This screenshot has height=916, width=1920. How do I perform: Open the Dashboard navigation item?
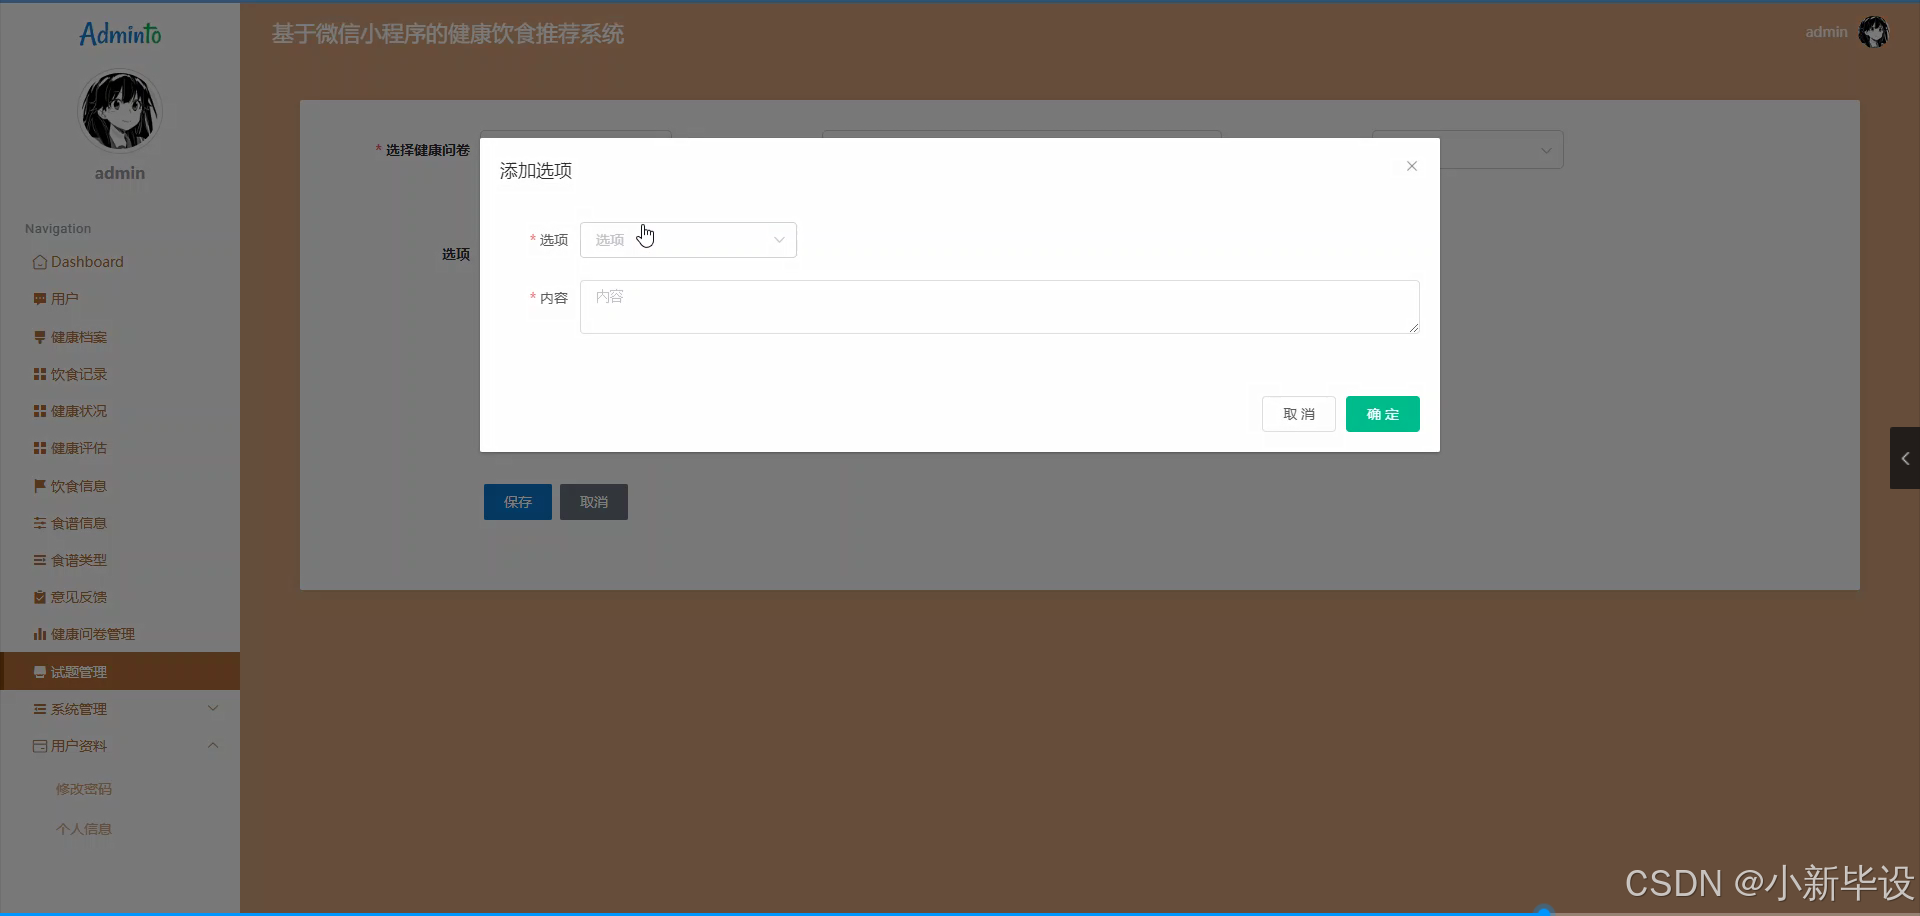click(x=88, y=261)
